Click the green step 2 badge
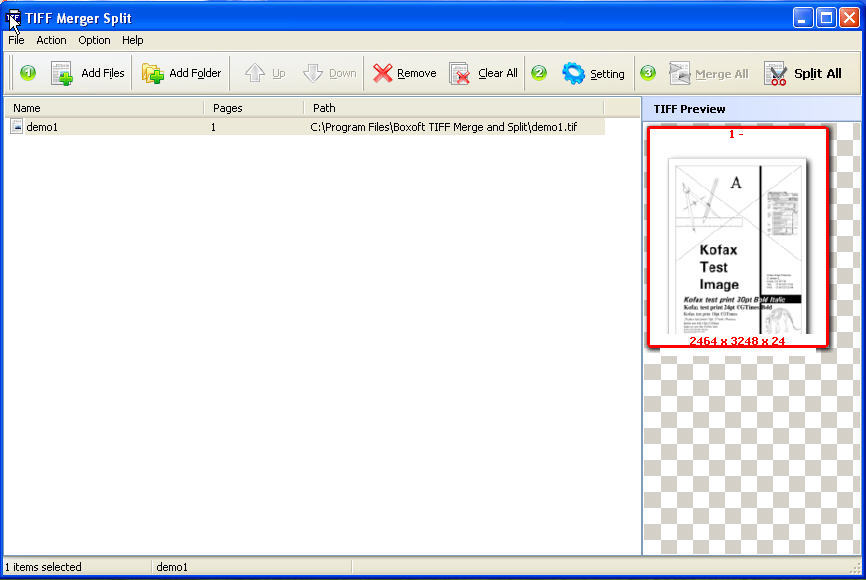The image size is (866, 580). pos(539,72)
